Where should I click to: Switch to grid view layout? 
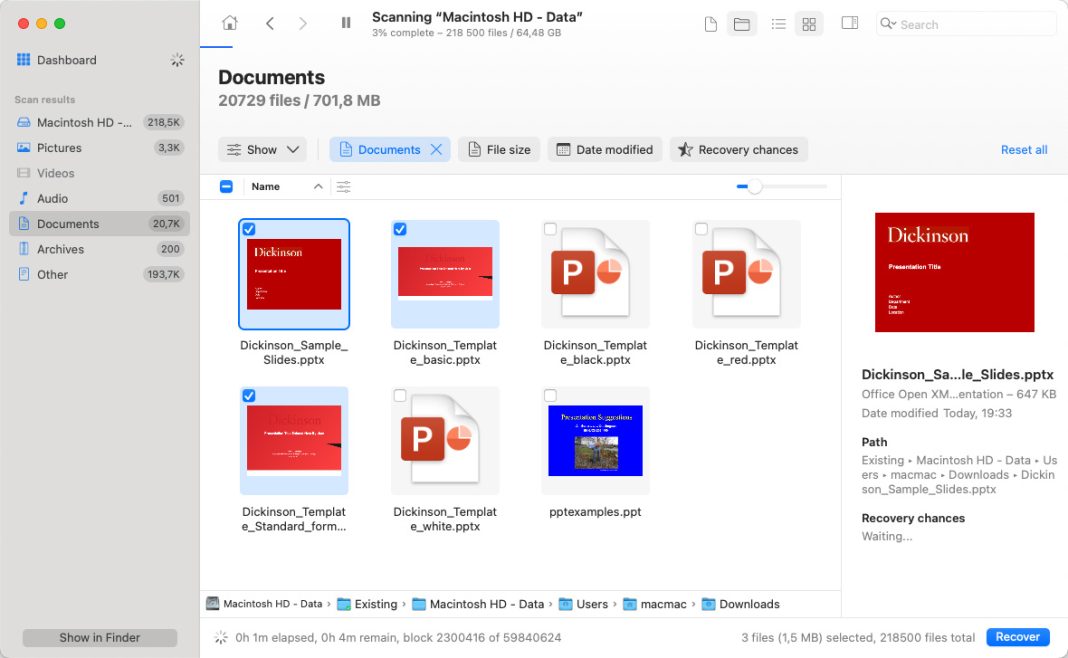pos(809,23)
